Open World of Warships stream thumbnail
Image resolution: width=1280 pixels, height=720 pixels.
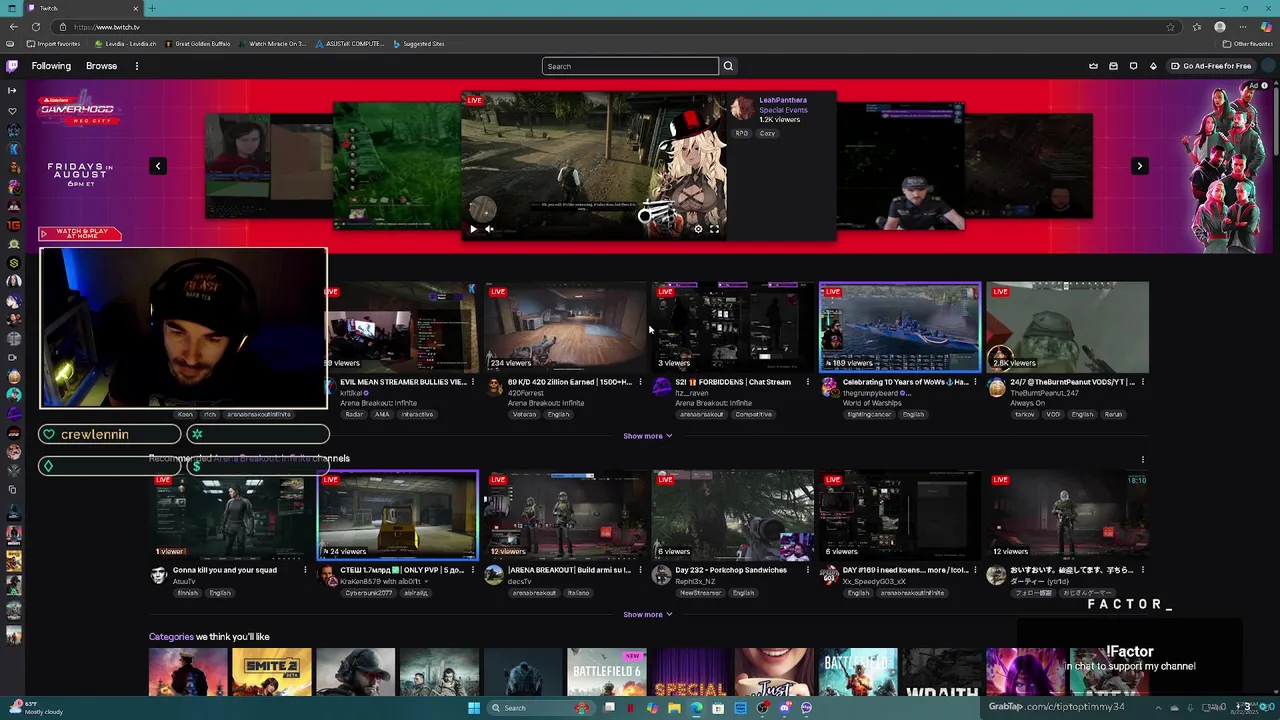(x=900, y=327)
